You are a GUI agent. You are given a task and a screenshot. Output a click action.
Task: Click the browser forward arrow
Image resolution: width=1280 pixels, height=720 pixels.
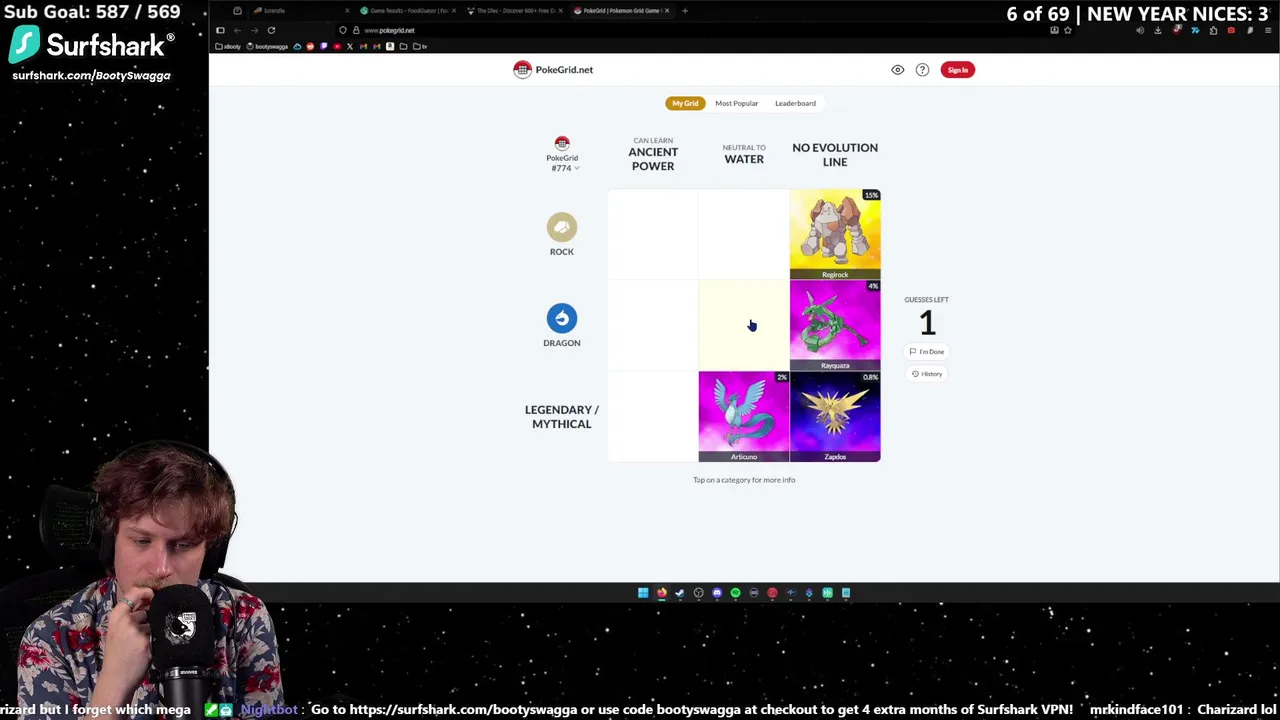pyautogui.click(x=254, y=30)
